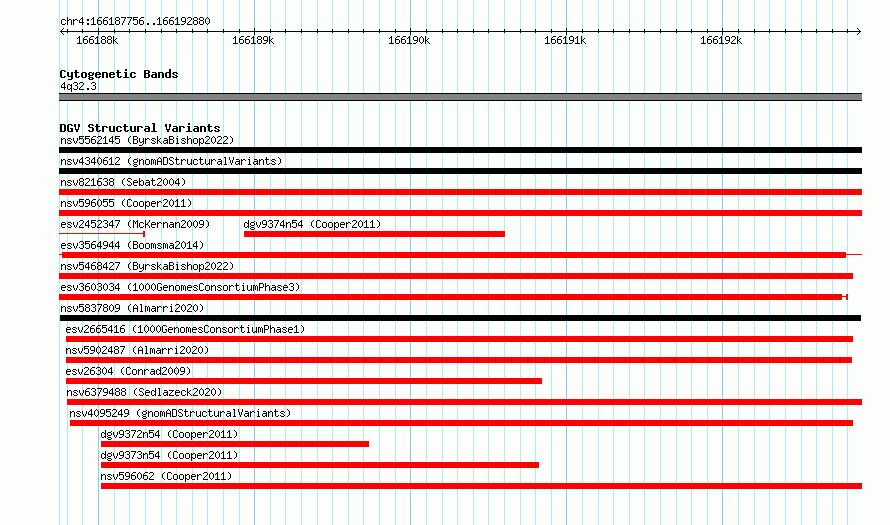Click the esv26304 (Conrad2009) label
The width and height of the screenshot is (890, 525).
tap(128, 371)
